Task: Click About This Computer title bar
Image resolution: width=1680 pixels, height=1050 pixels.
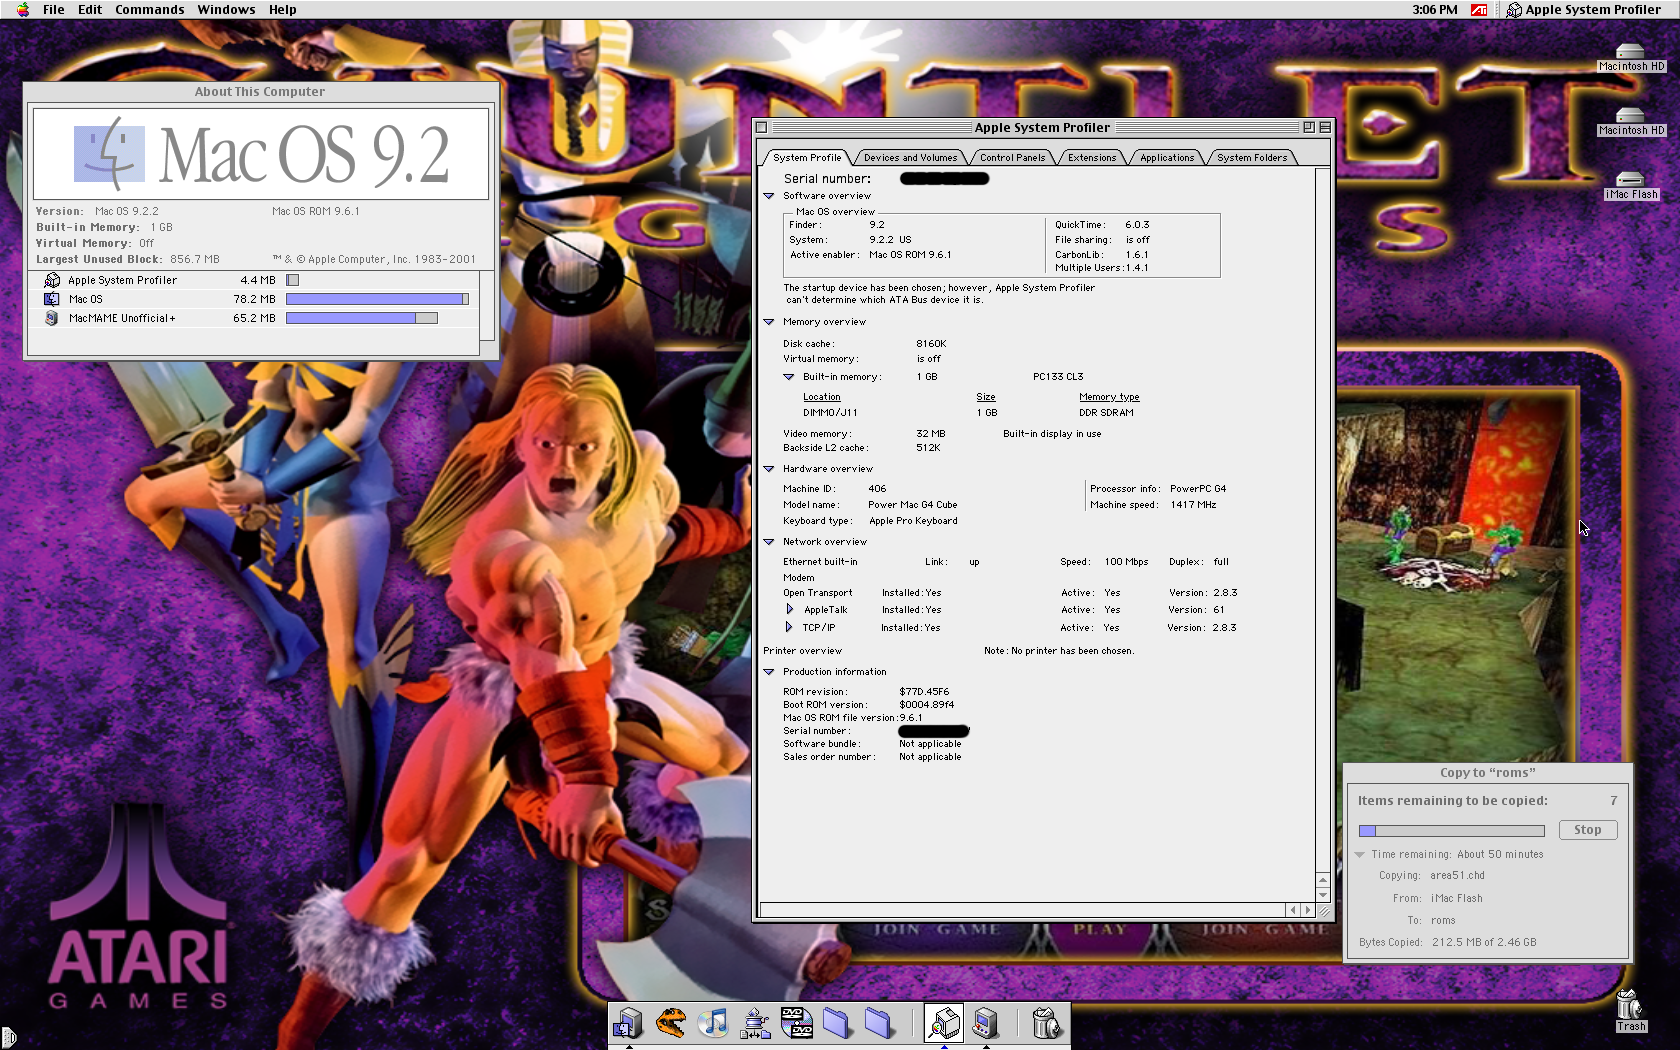Action: tap(260, 91)
